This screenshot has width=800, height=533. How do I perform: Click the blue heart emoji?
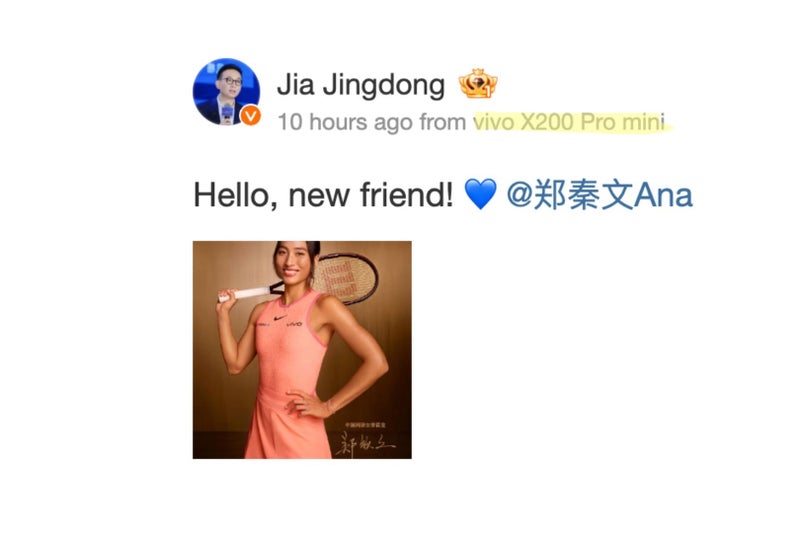pos(480,194)
